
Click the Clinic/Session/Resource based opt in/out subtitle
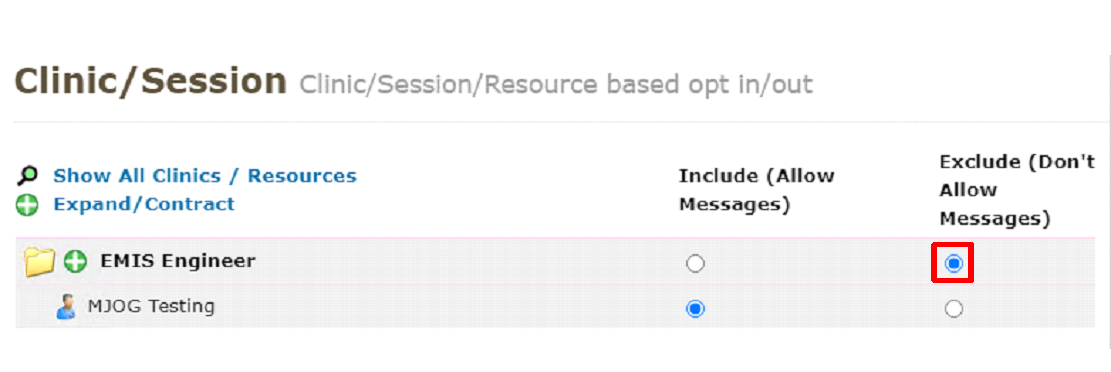point(556,84)
